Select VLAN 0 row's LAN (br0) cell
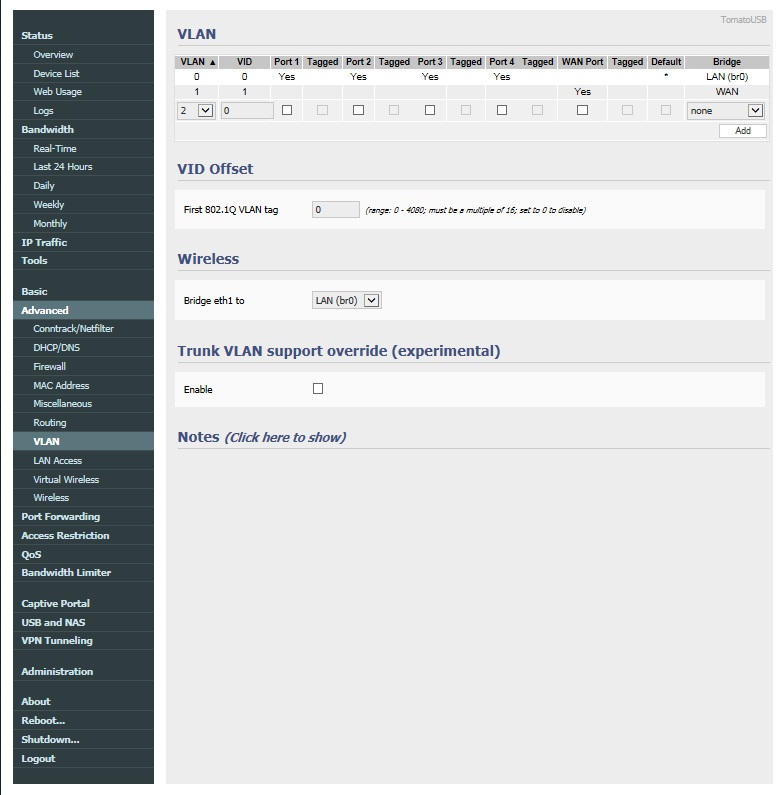Image resolution: width=783 pixels, height=795 pixels. (727, 77)
